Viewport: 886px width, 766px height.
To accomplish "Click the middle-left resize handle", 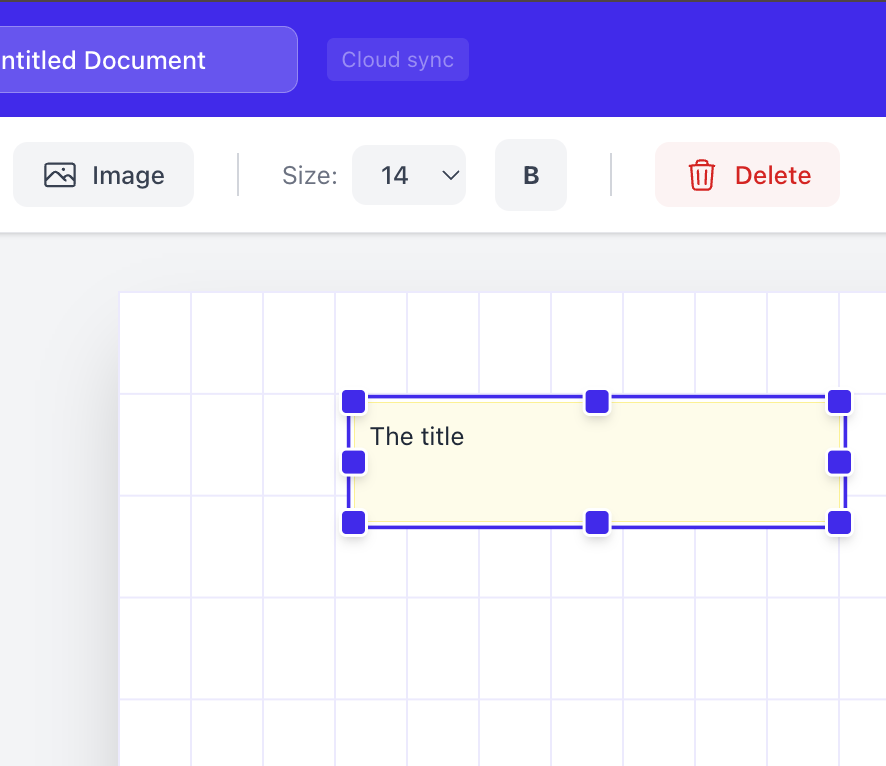I will (x=353, y=462).
